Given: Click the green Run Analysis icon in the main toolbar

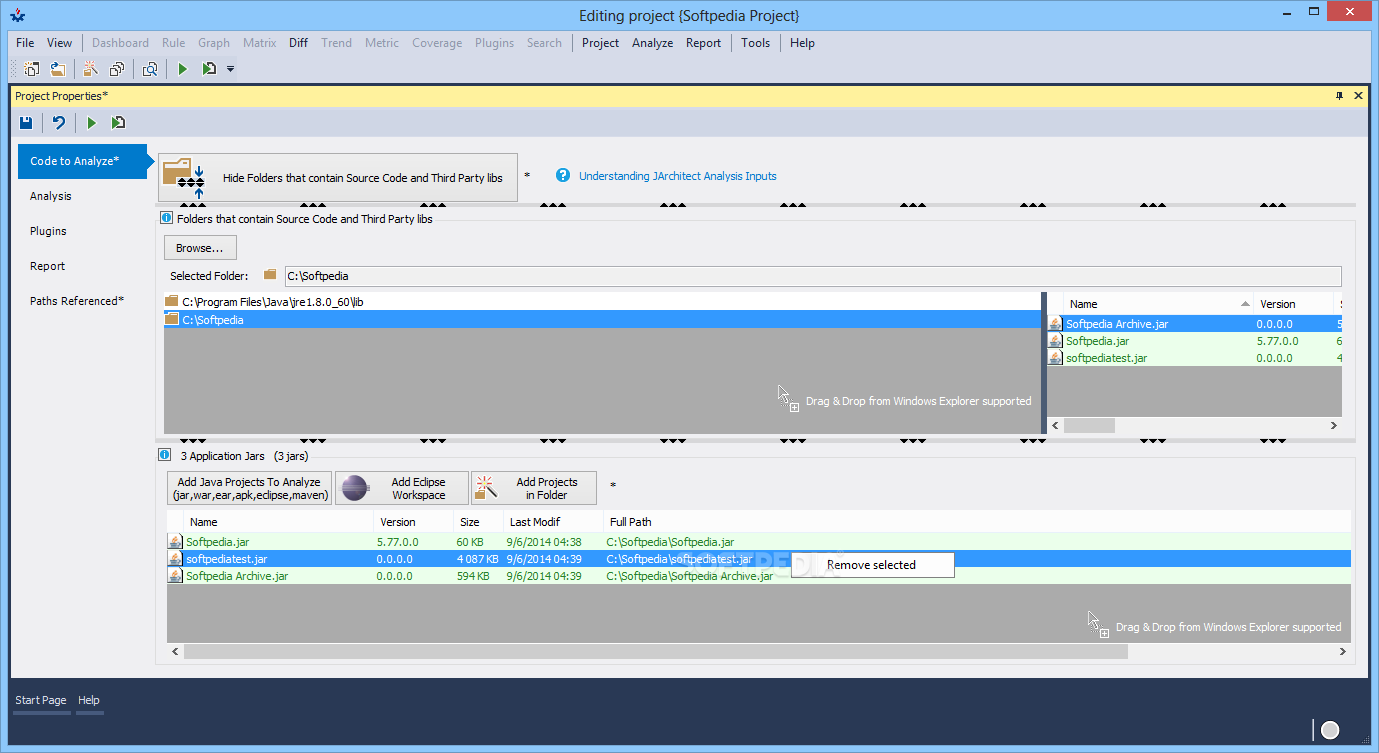Looking at the screenshot, I should click(x=182, y=69).
